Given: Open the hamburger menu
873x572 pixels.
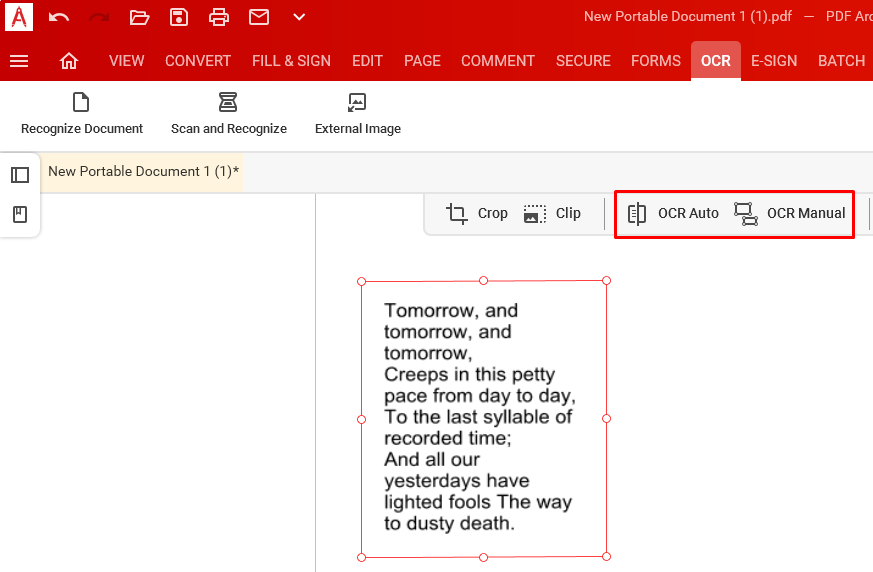Looking at the screenshot, I should 19,61.
